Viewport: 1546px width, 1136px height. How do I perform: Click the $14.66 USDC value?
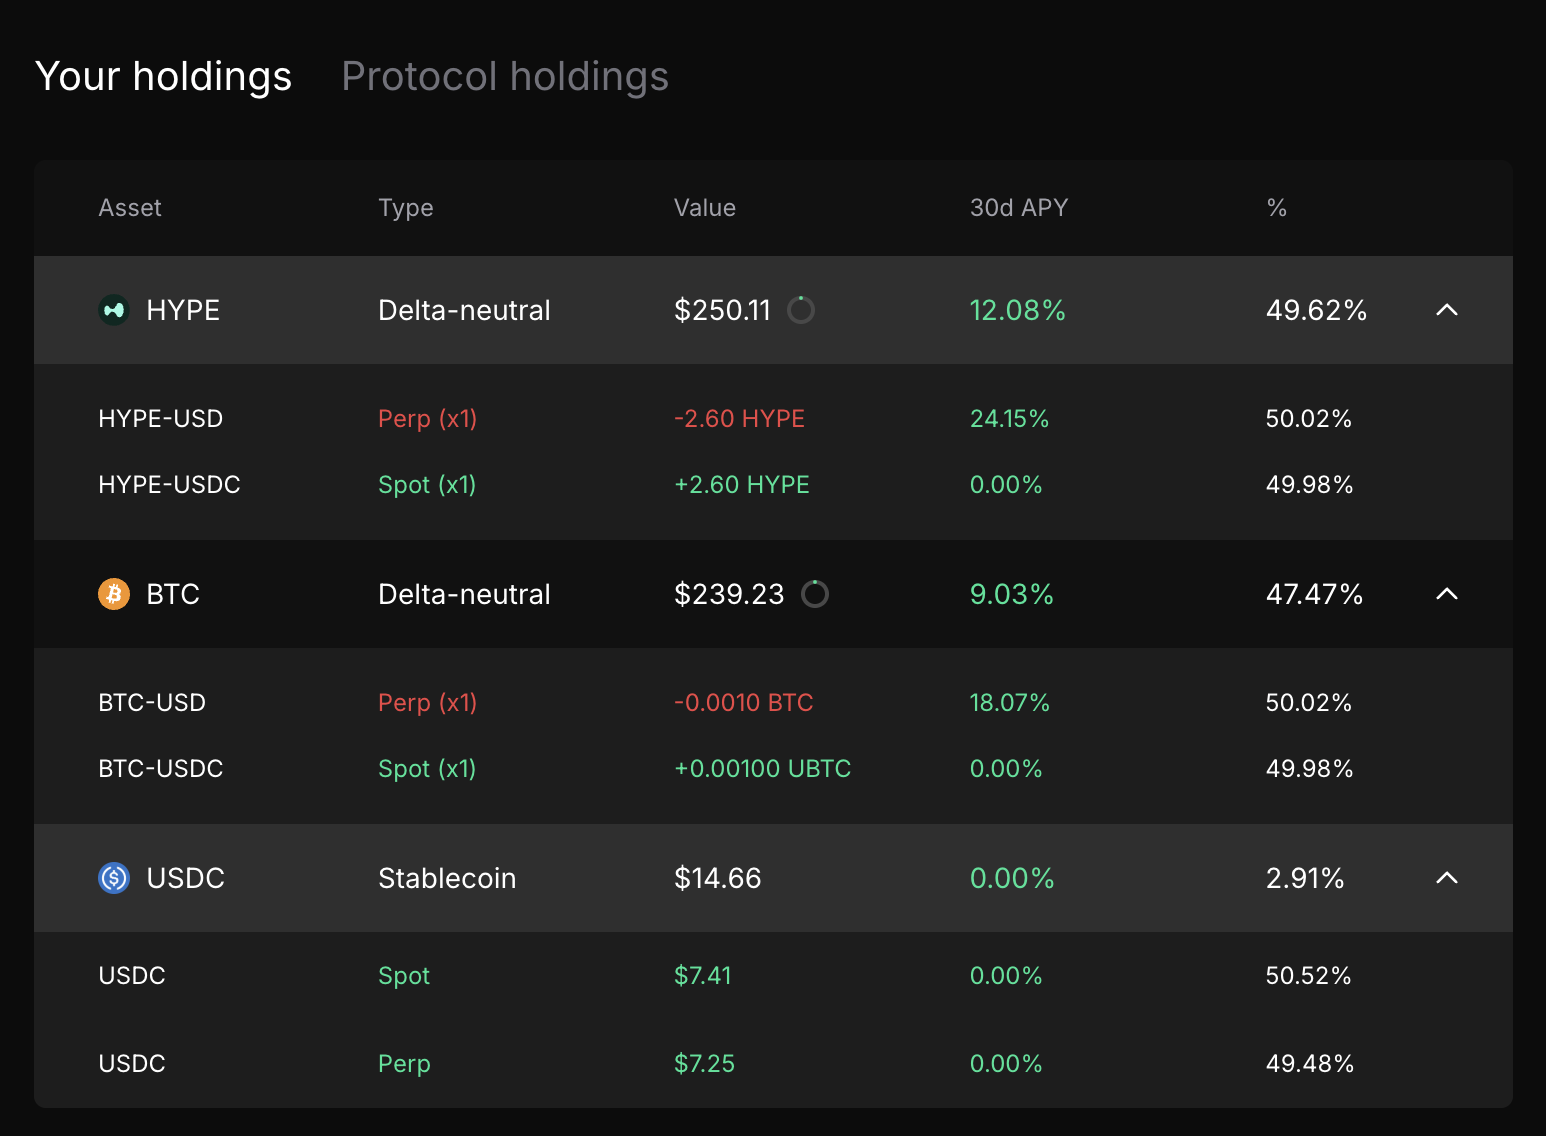coord(718,878)
